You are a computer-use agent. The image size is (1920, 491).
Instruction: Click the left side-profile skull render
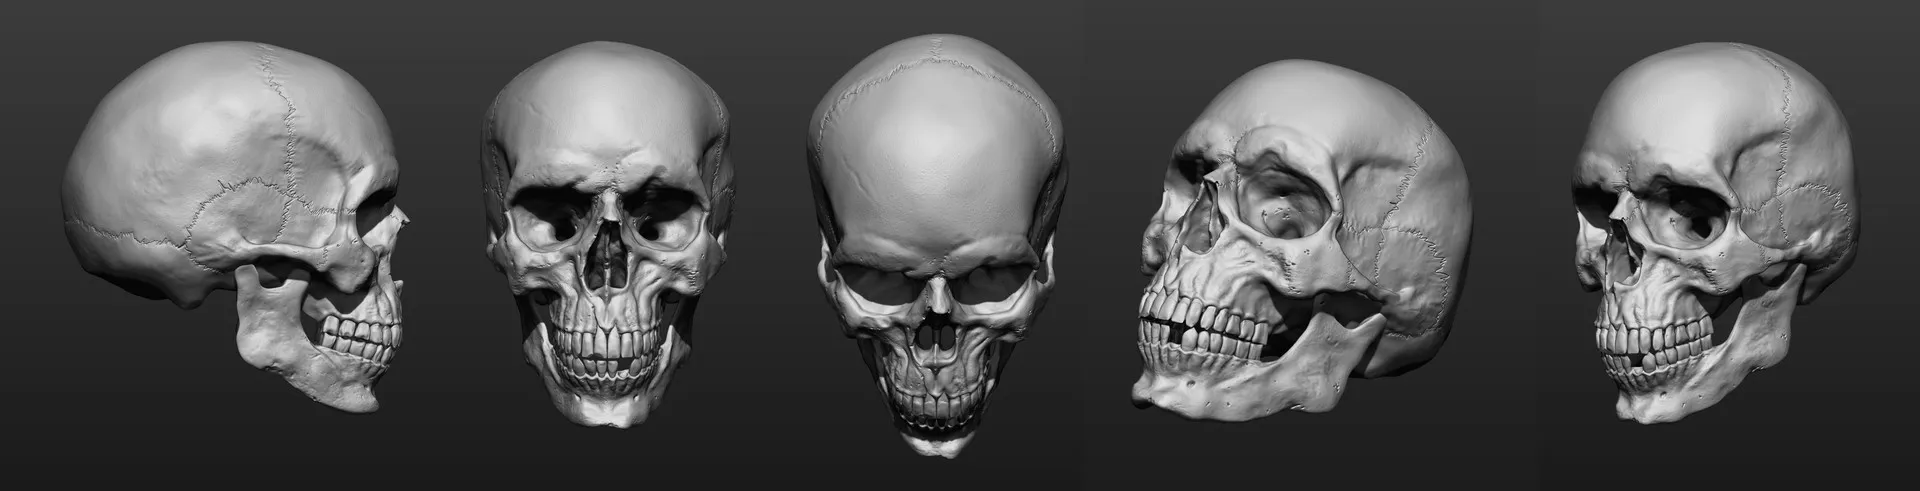point(235,220)
